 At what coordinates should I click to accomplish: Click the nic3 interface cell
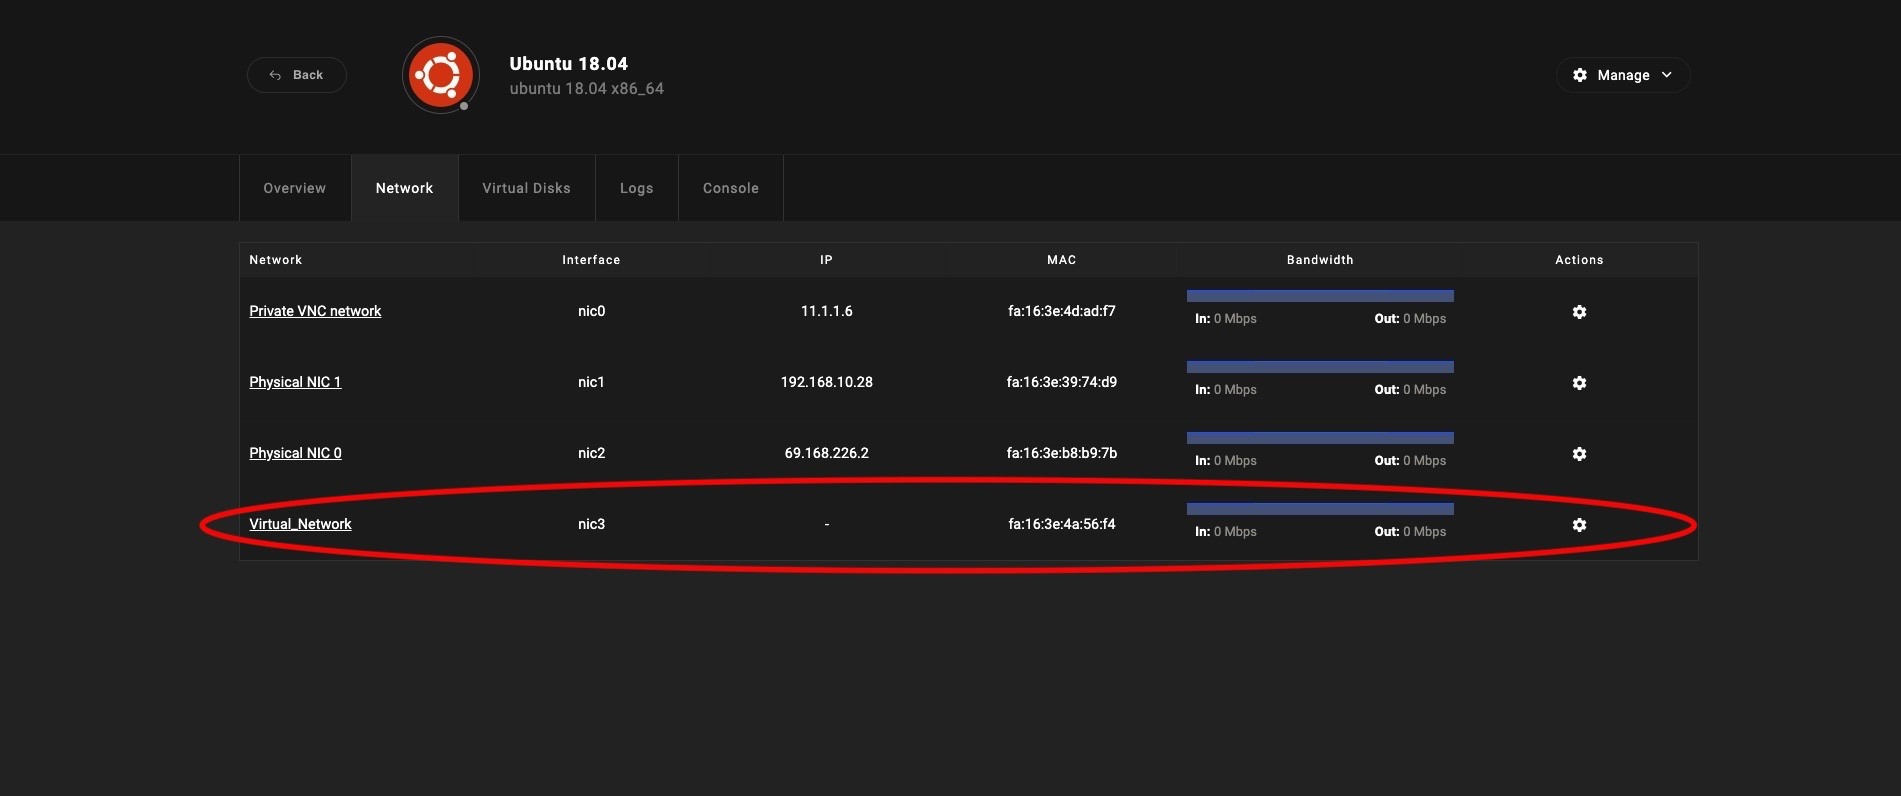592,524
